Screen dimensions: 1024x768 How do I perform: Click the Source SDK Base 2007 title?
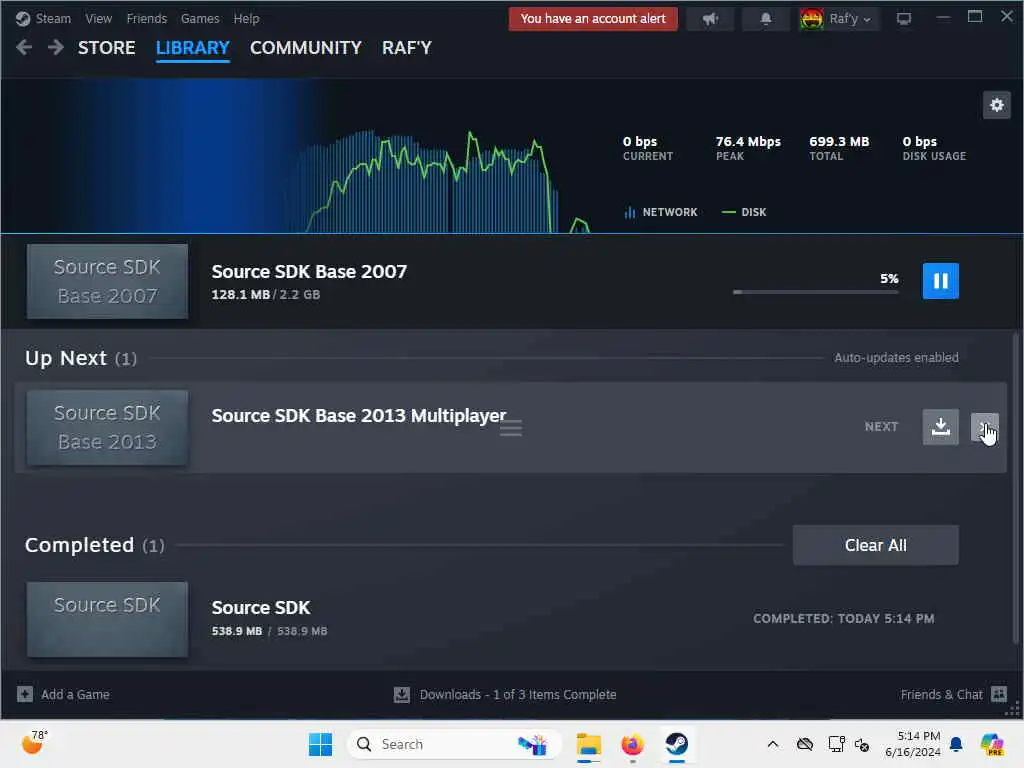[309, 271]
